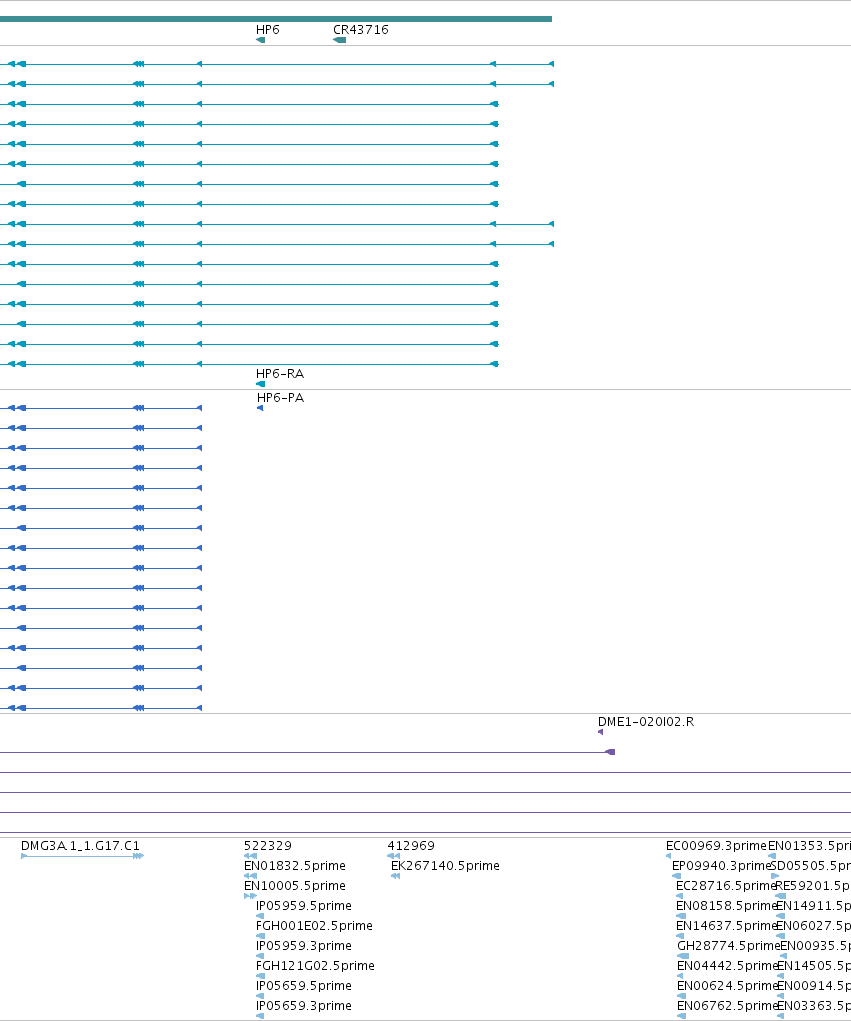Select the EN06762.5prime arrow glyph
Screen dimensions: 851x1021
(x=682, y=1016)
